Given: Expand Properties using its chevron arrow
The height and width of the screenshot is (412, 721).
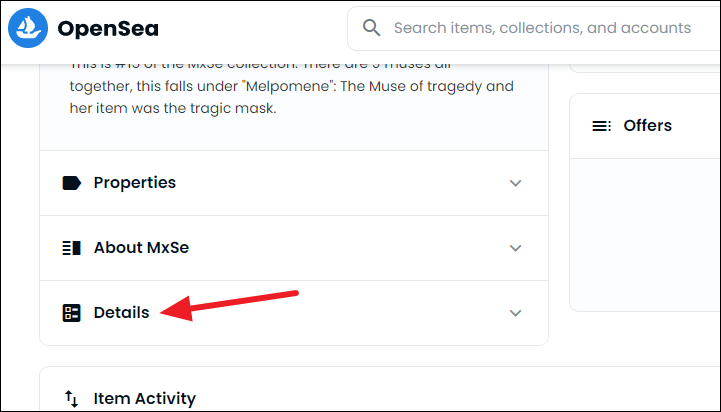Looking at the screenshot, I should point(515,183).
